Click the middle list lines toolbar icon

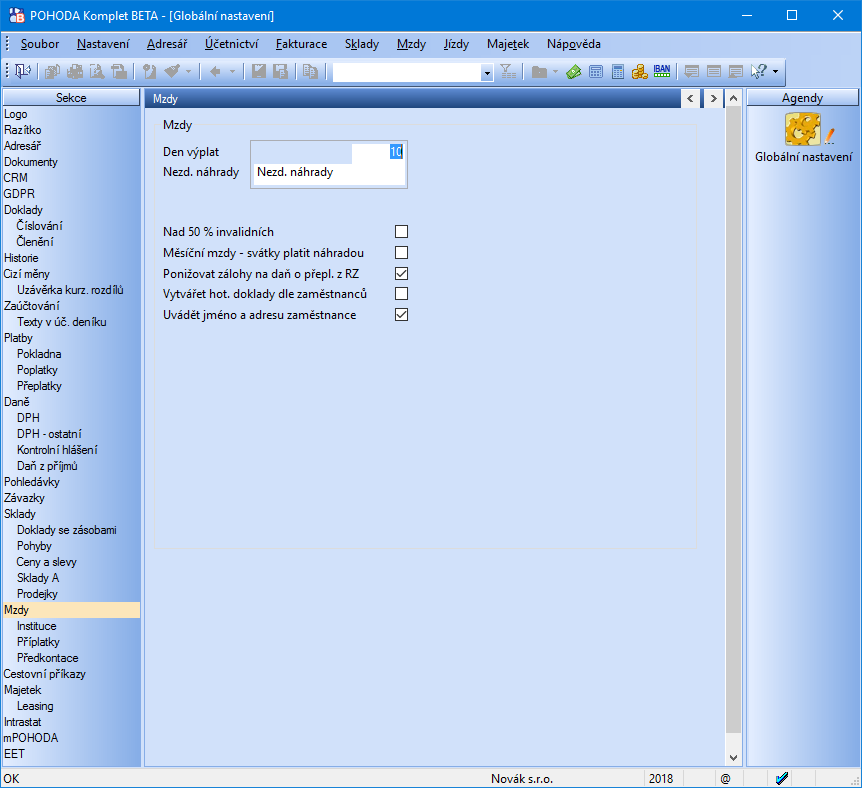tap(714, 71)
